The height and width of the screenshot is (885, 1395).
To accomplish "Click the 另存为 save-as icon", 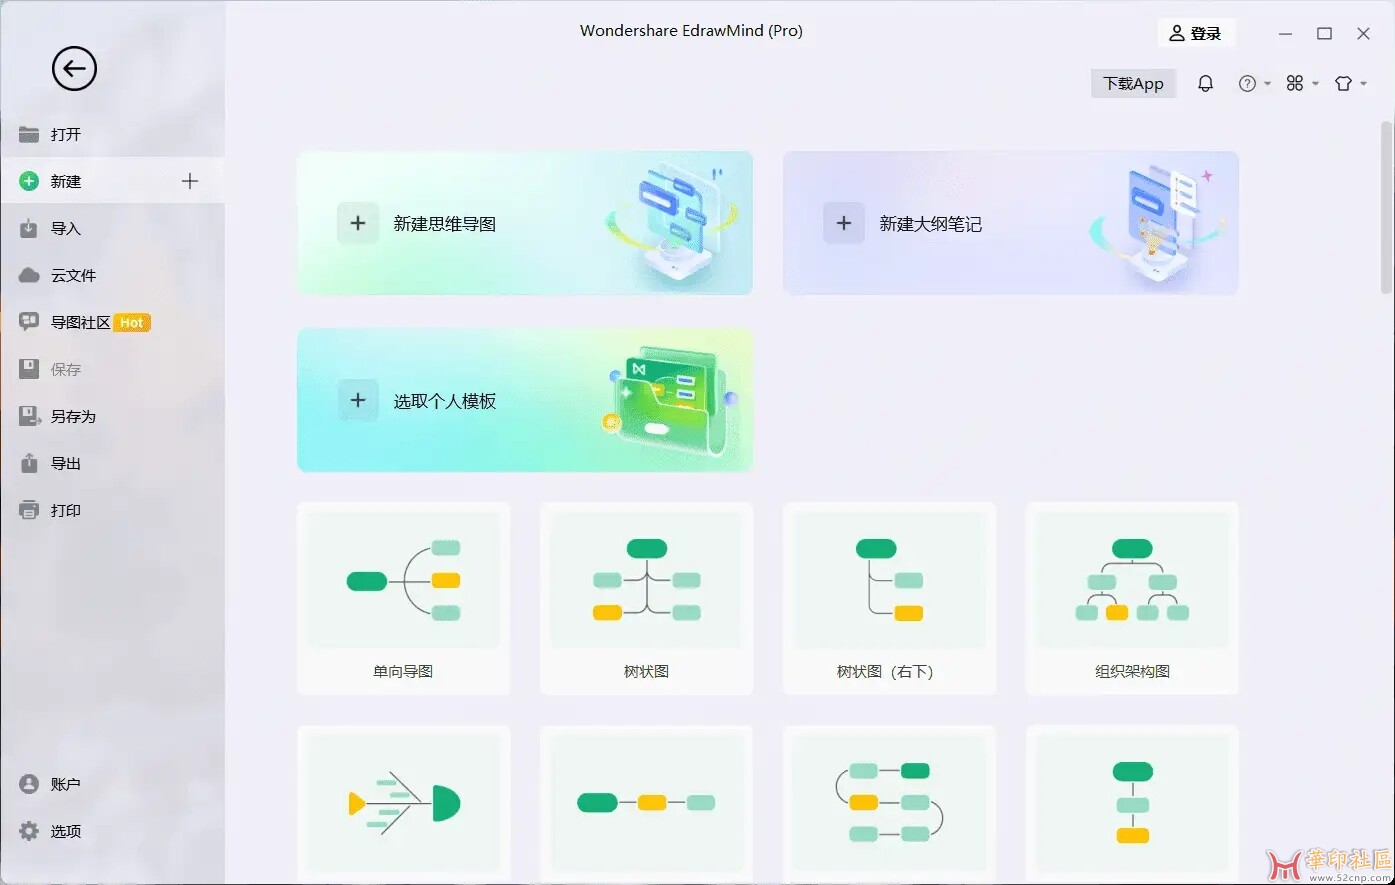I will tap(29, 416).
